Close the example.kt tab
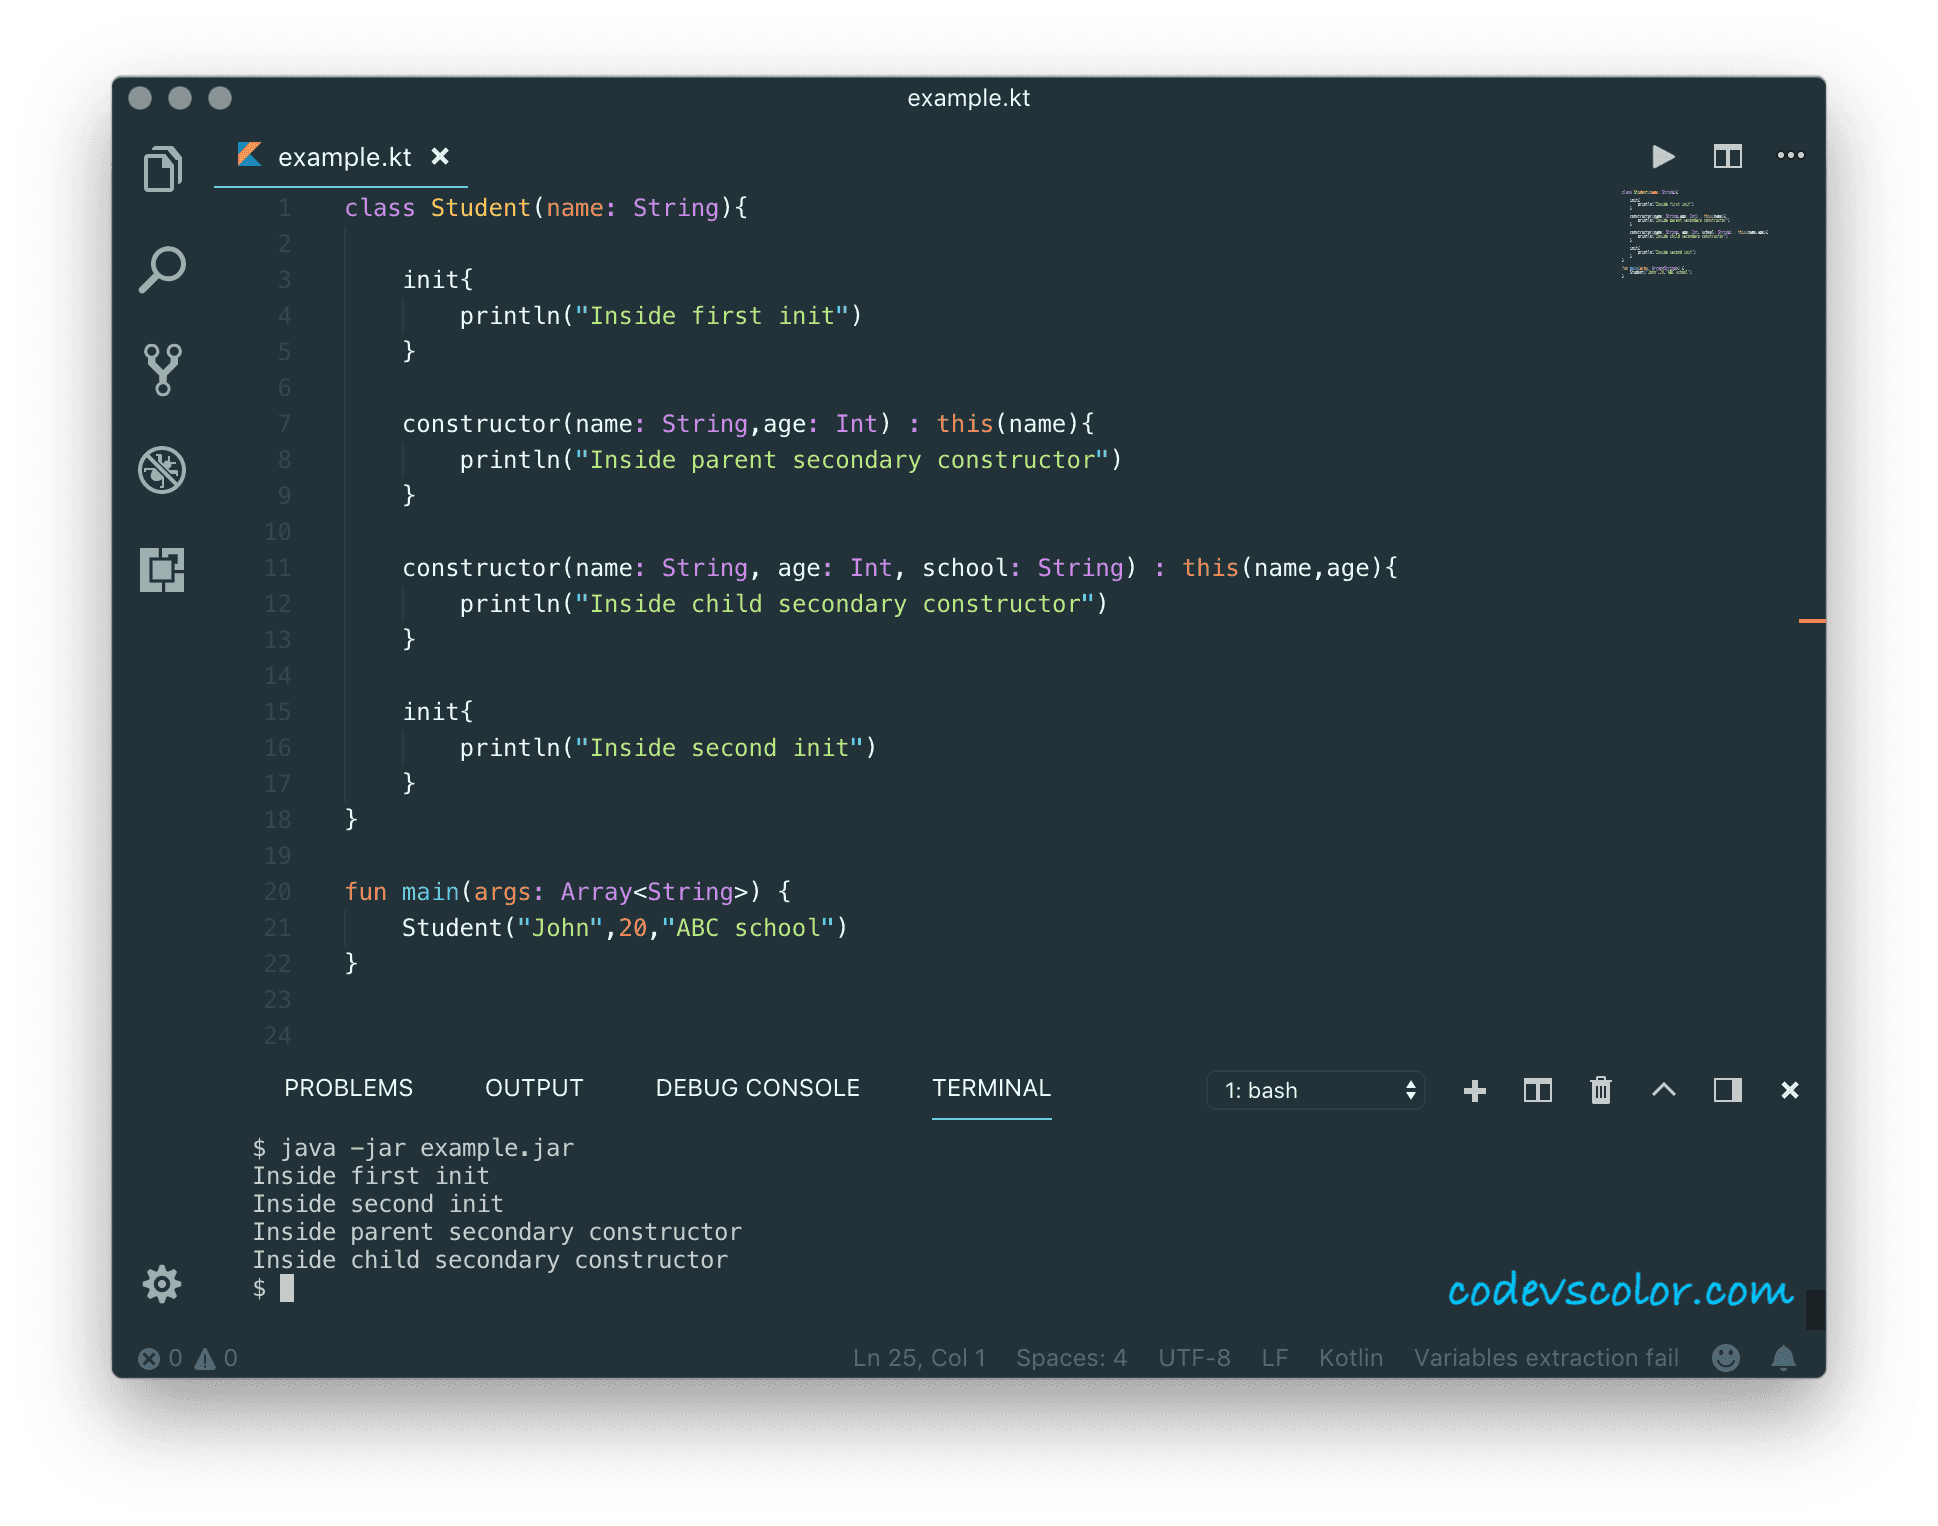This screenshot has width=1938, height=1526. pos(440,157)
